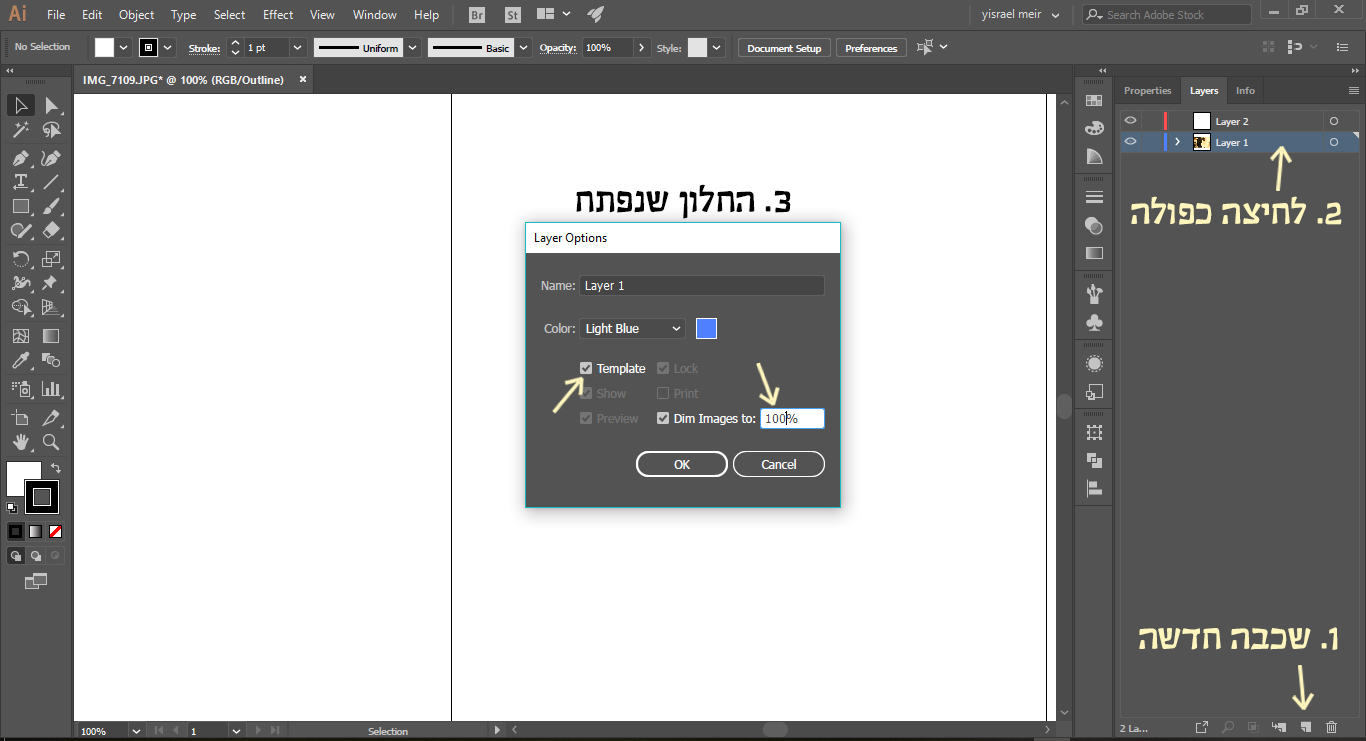Uncheck Dim Images to option
The image size is (1366, 741).
[x=662, y=418]
